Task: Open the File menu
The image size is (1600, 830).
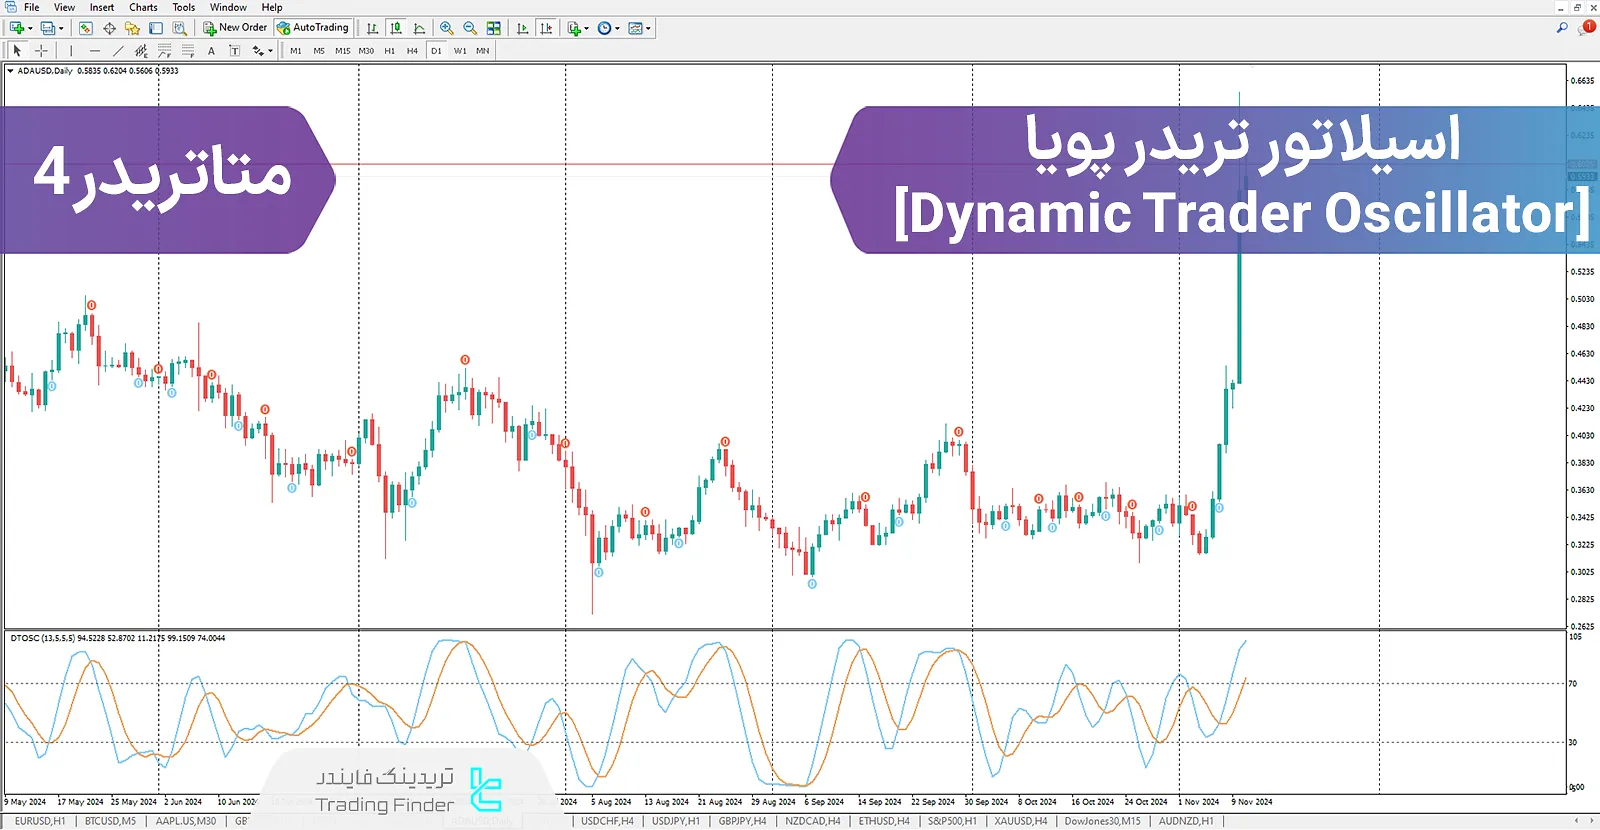Action: click(32, 7)
